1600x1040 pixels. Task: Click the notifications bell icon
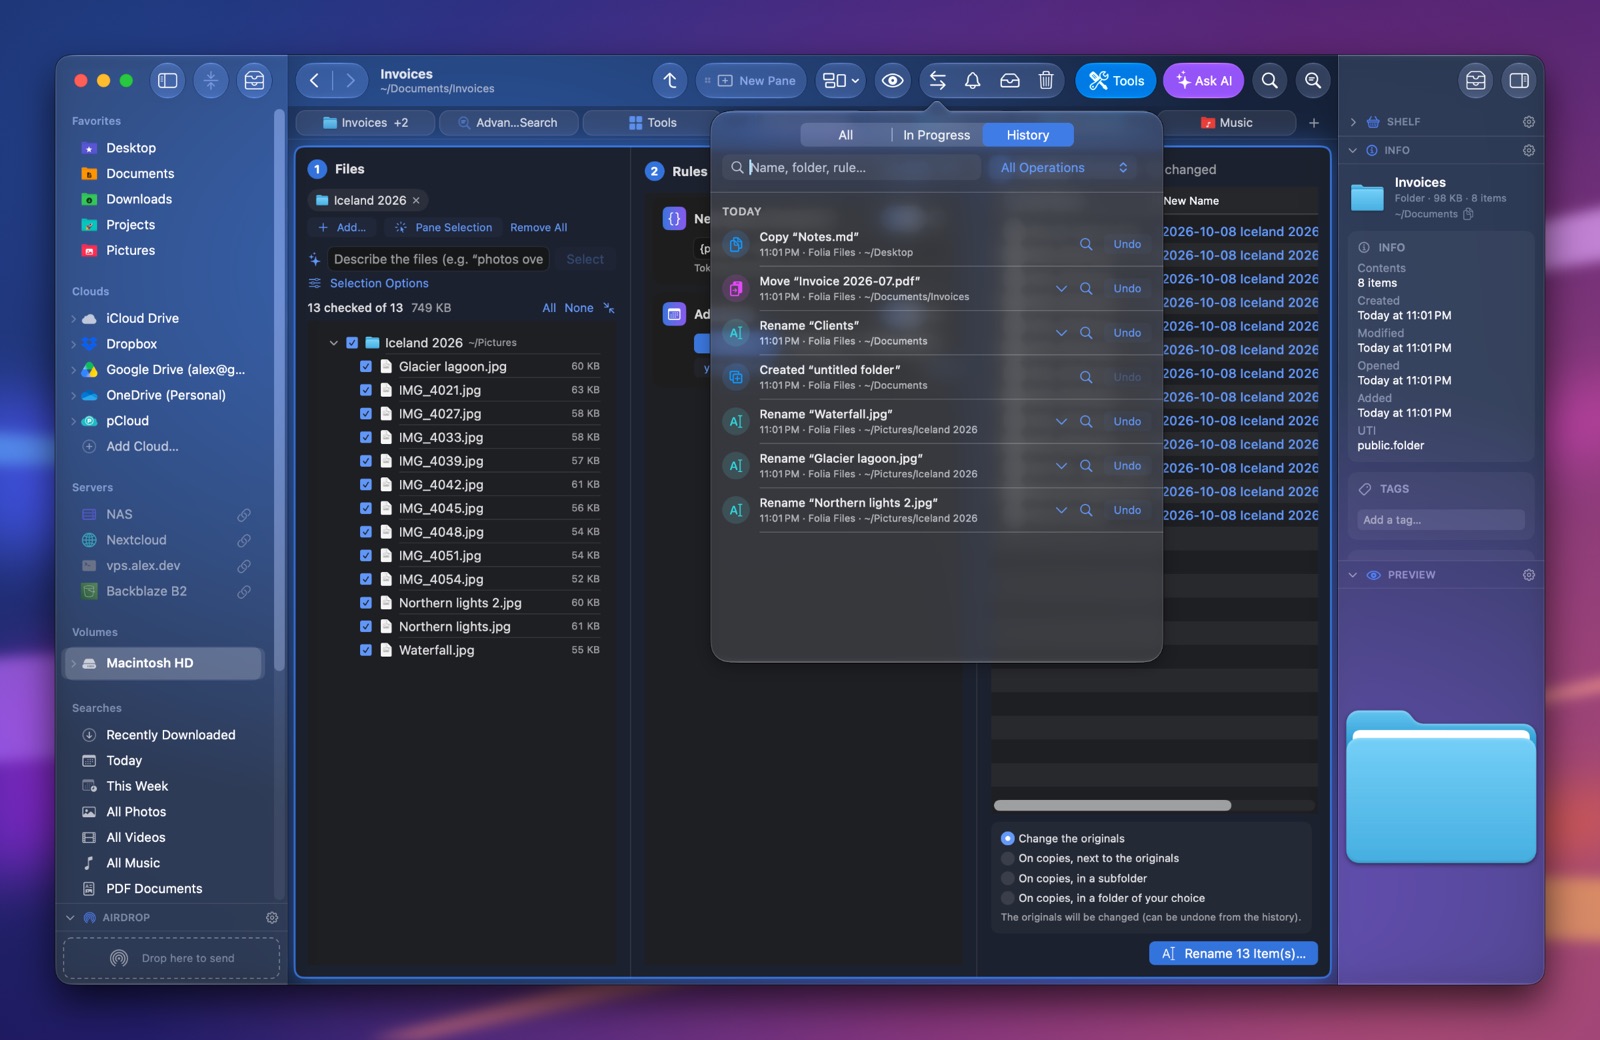pos(972,81)
